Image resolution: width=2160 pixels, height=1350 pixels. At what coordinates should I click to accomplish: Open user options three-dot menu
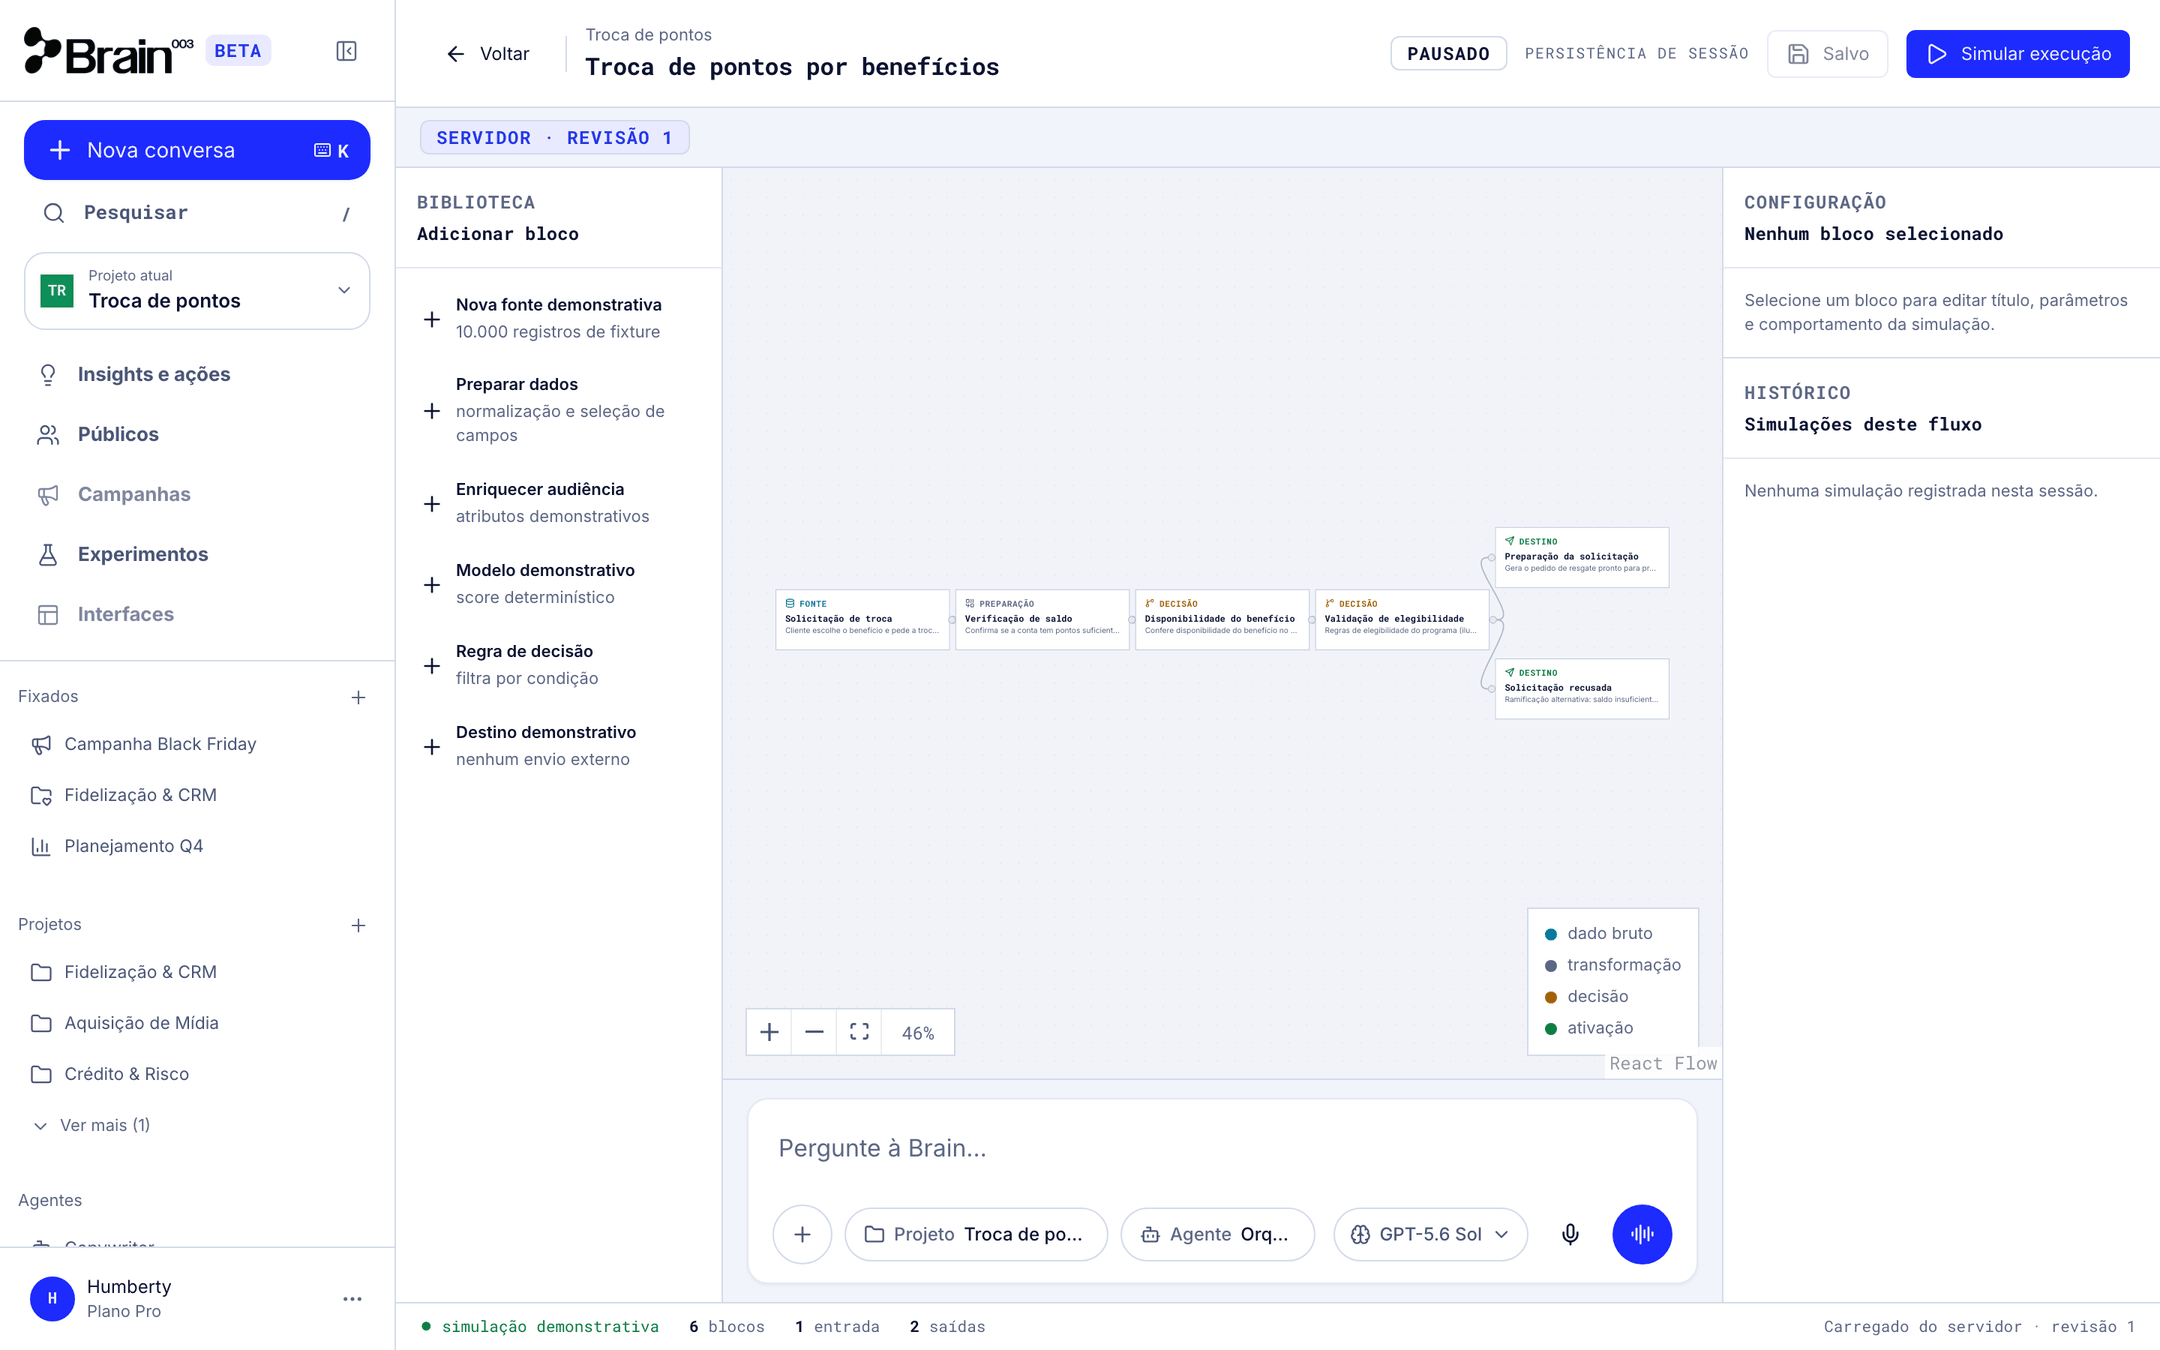point(352,1299)
